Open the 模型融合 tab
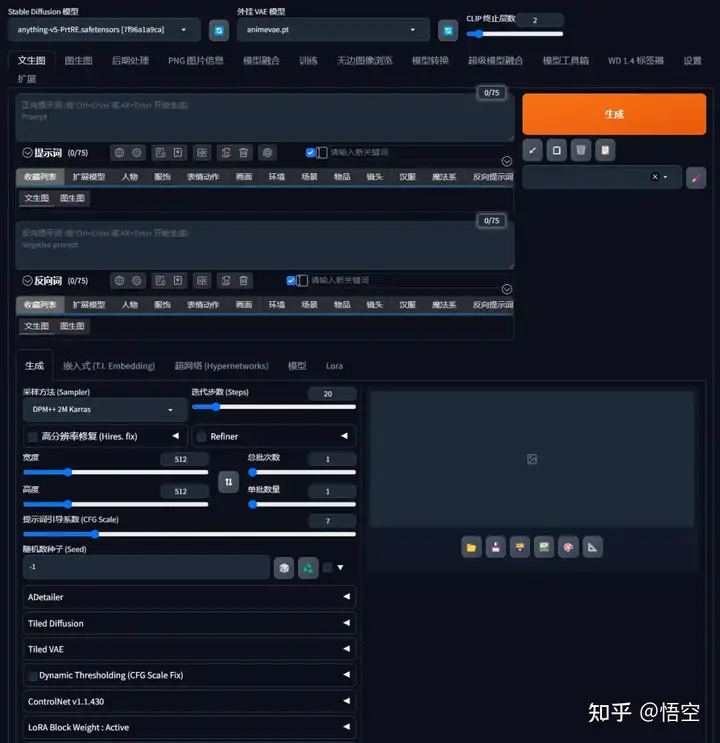The image size is (720, 743). click(261, 61)
